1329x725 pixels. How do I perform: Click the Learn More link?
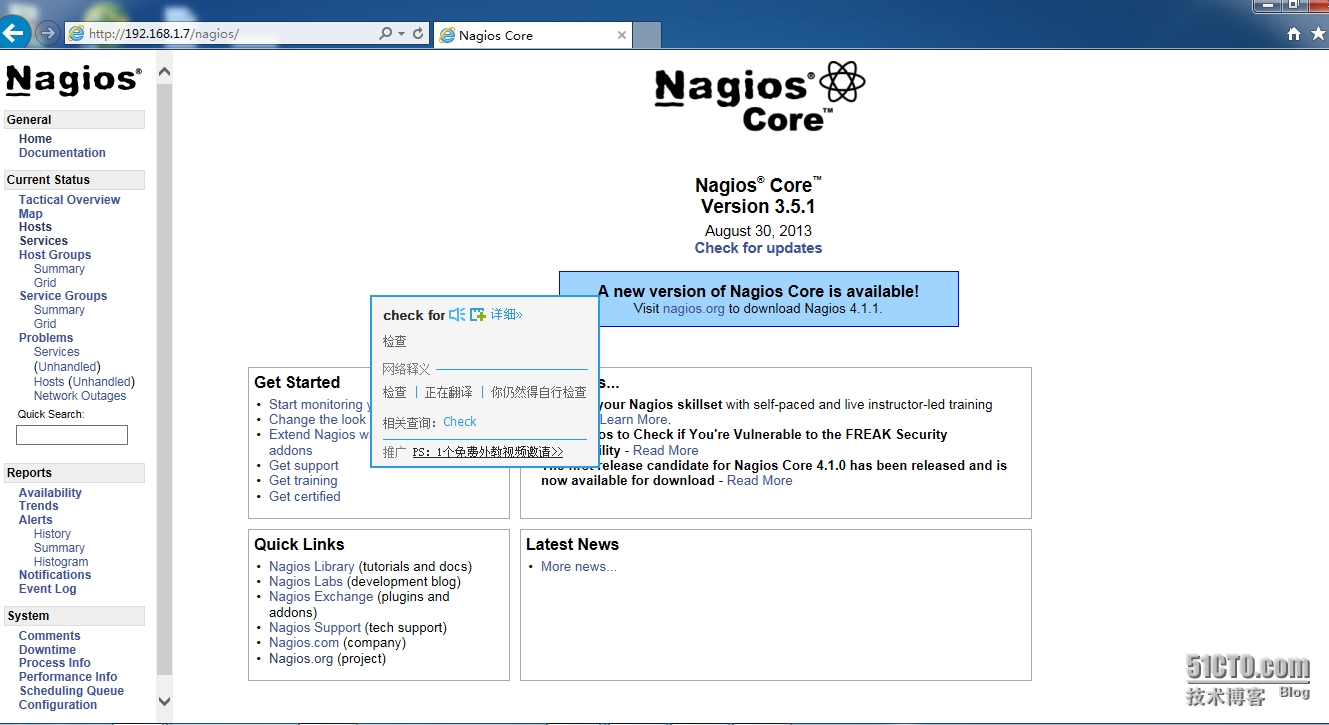coord(635,420)
